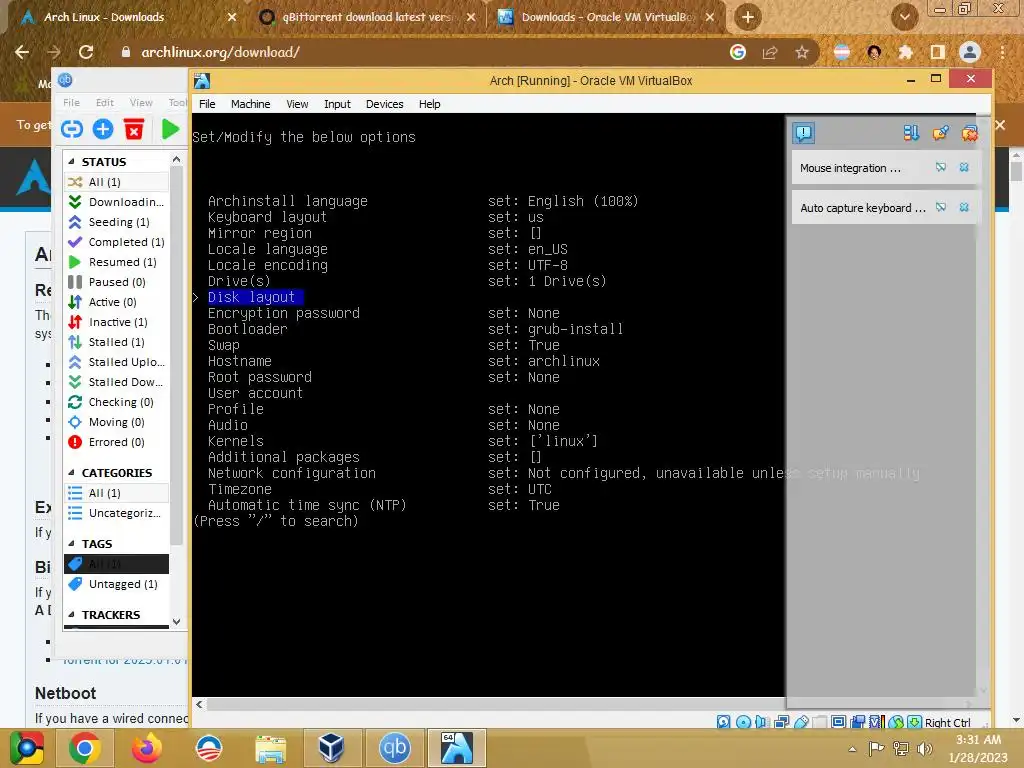This screenshot has width=1024, height=768.
Task: Click the qBittorrent add torrent link icon
Action: click(x=72, y=129)
